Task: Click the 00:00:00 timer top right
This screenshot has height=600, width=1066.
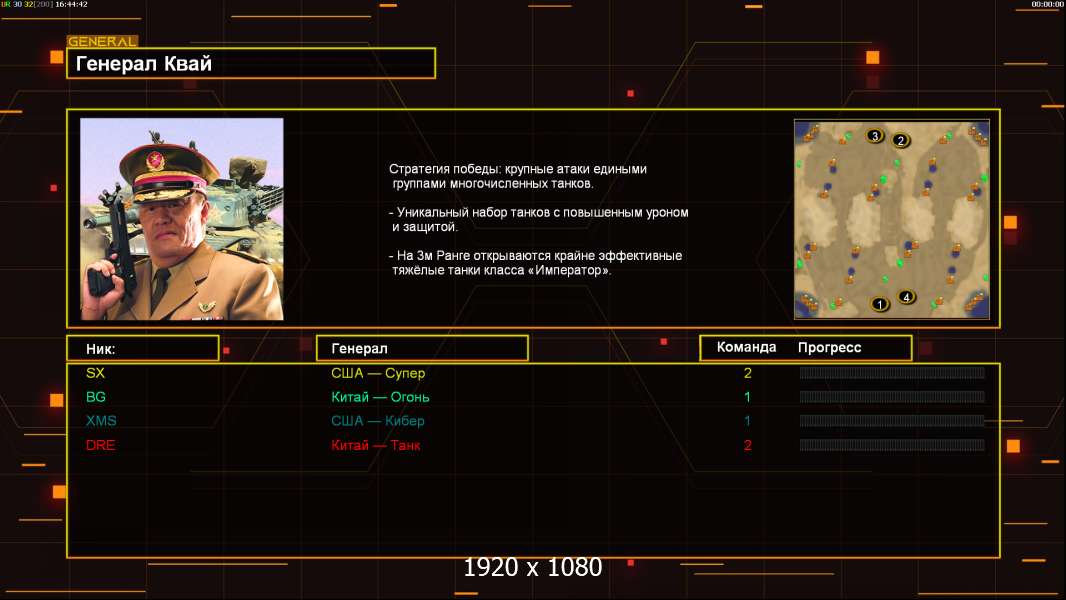Action: click(1047, 4)
